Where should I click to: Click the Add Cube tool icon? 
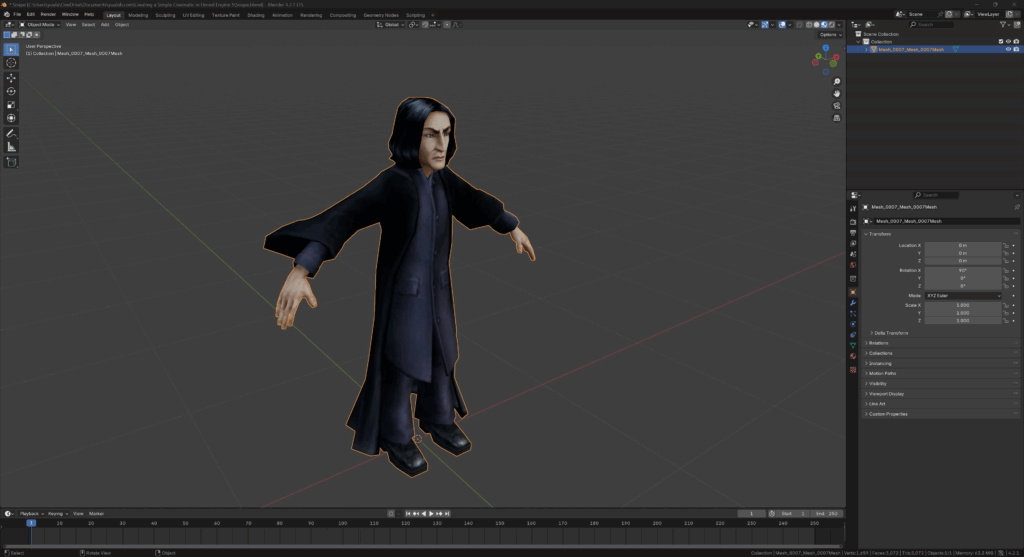coord(12,161)
